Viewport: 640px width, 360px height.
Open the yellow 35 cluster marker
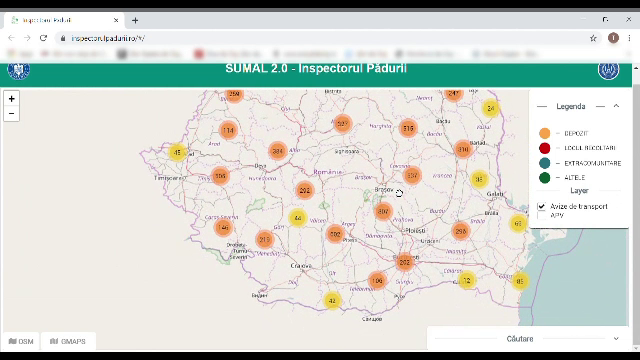(x=479, y=179)
